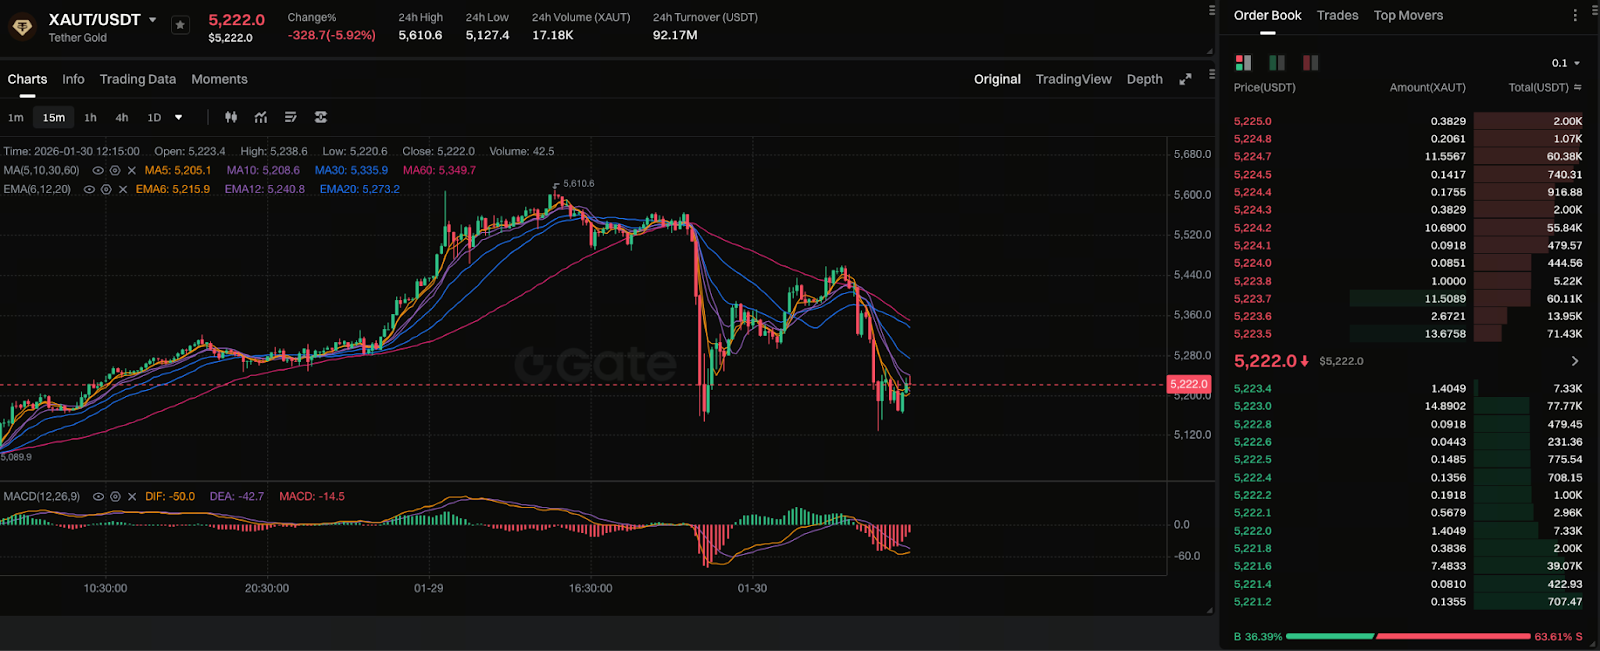Select the 1h timeframe
Image resolution: width=1600 pixels, height=651 pixels.
91,117
